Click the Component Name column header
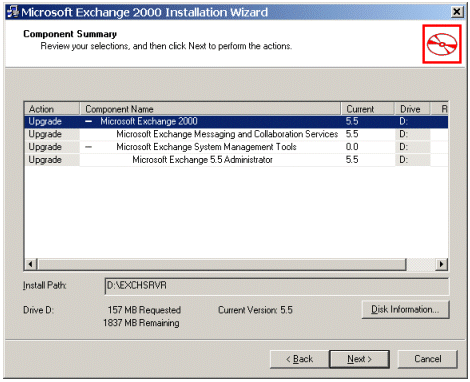470x382 pixels. 210,109
